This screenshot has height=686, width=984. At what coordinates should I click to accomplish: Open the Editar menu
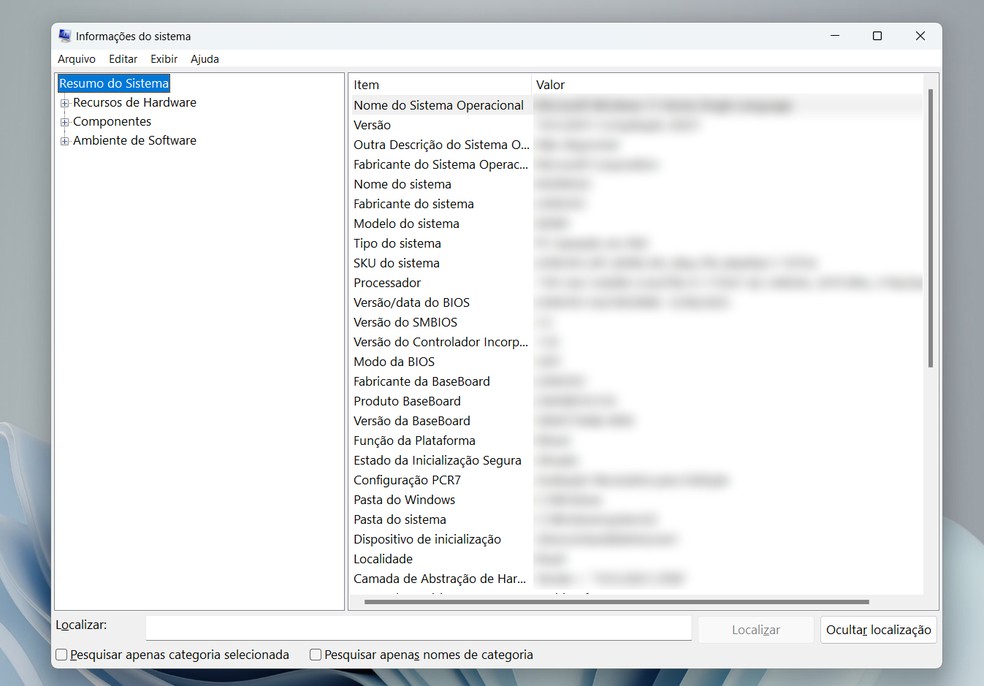122,59
